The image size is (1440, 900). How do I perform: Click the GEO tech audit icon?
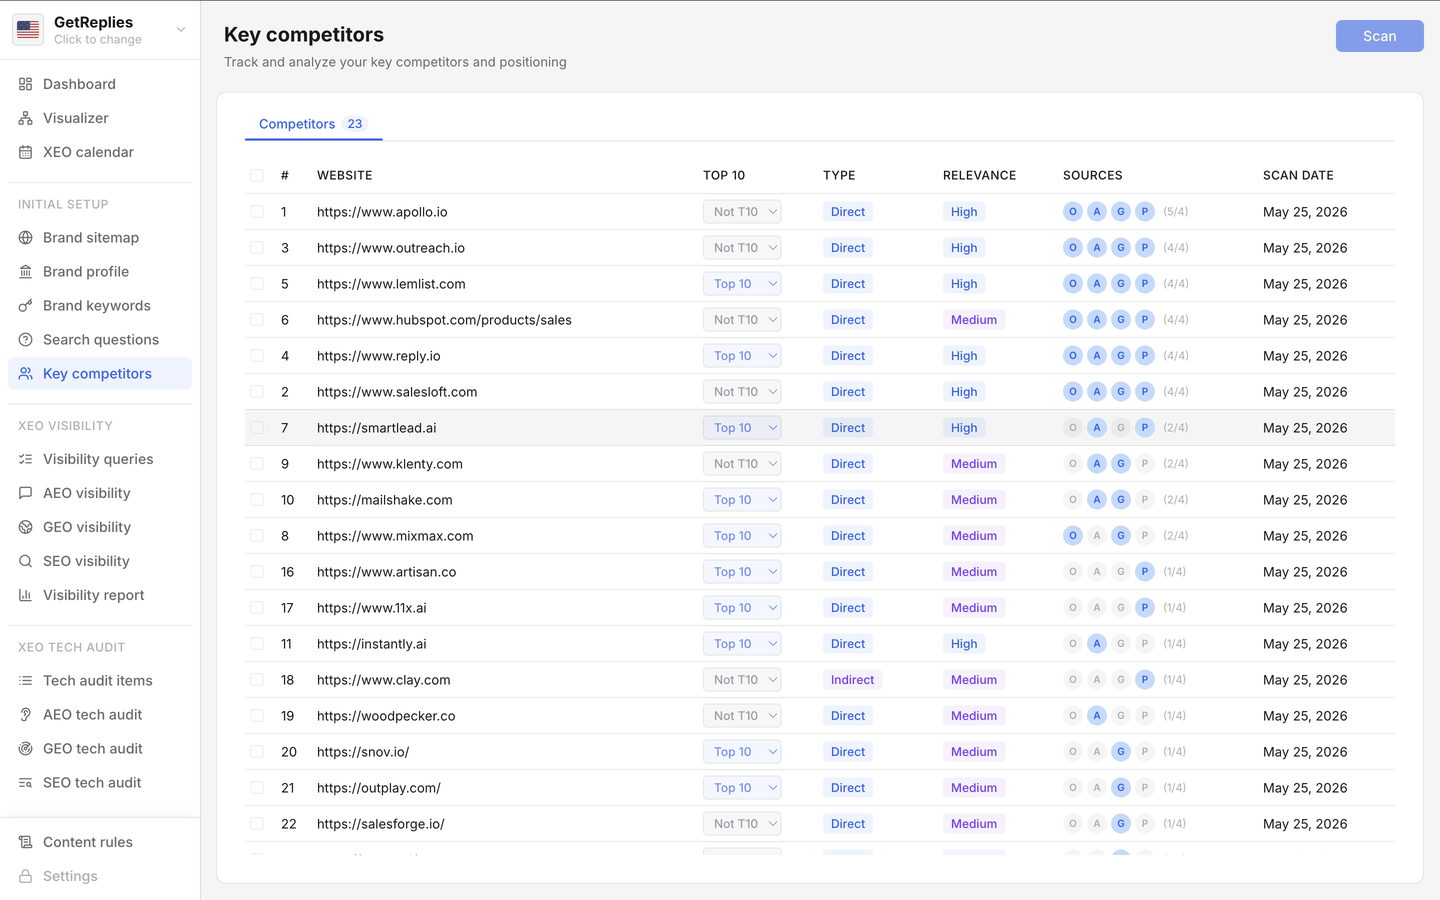pos(26,749)
